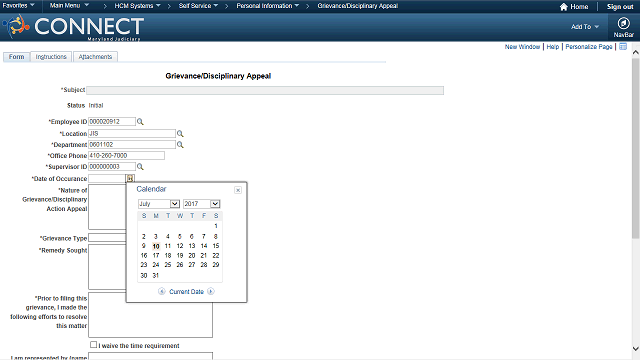
Task: Click the Sign out link
Action: 620,7
